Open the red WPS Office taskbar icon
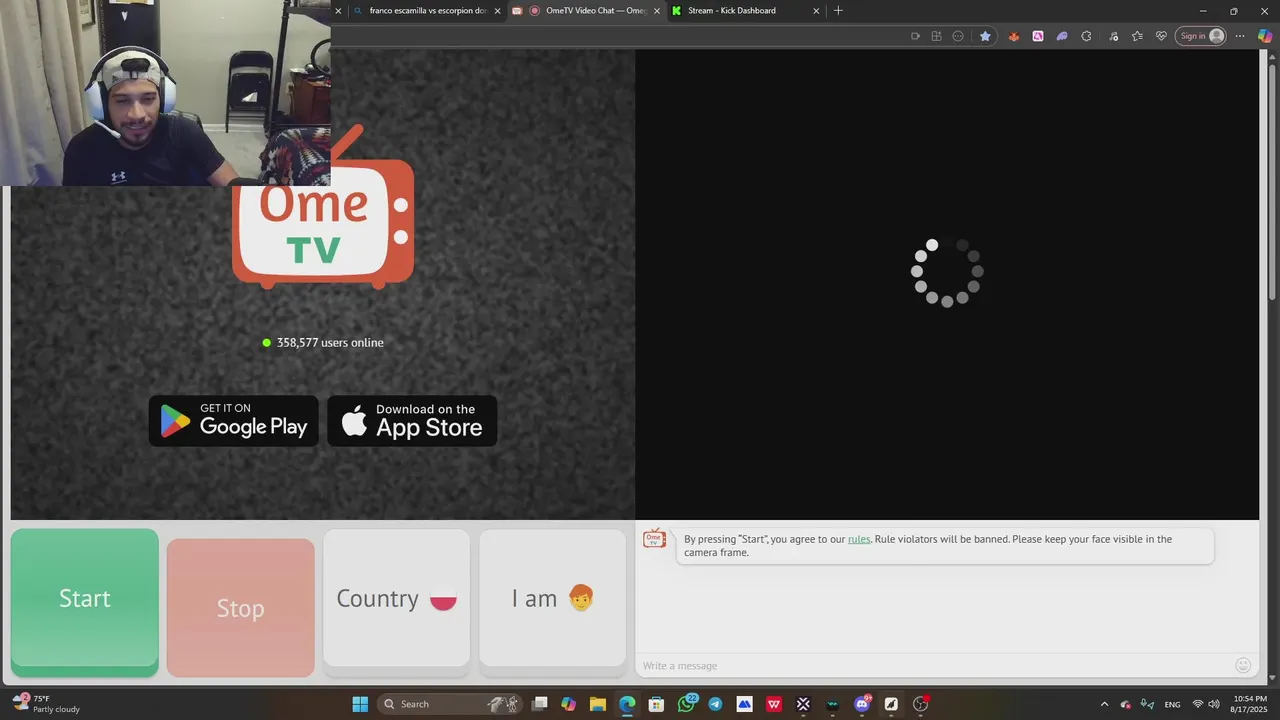Image resolution: width=1280 pixels, height=720 pixels. coord(774,704)
